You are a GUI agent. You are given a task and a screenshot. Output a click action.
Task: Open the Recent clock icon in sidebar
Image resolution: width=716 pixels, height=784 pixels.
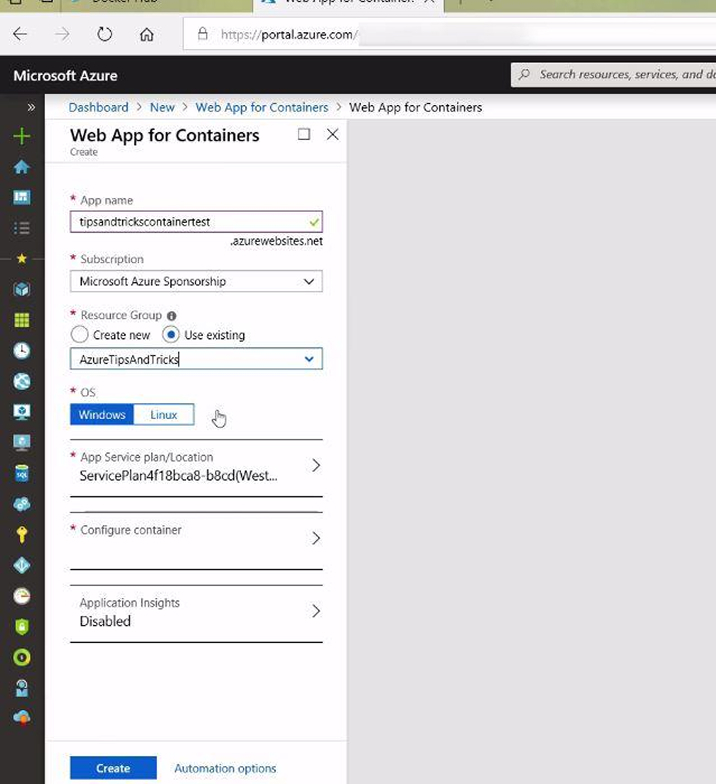21,351
